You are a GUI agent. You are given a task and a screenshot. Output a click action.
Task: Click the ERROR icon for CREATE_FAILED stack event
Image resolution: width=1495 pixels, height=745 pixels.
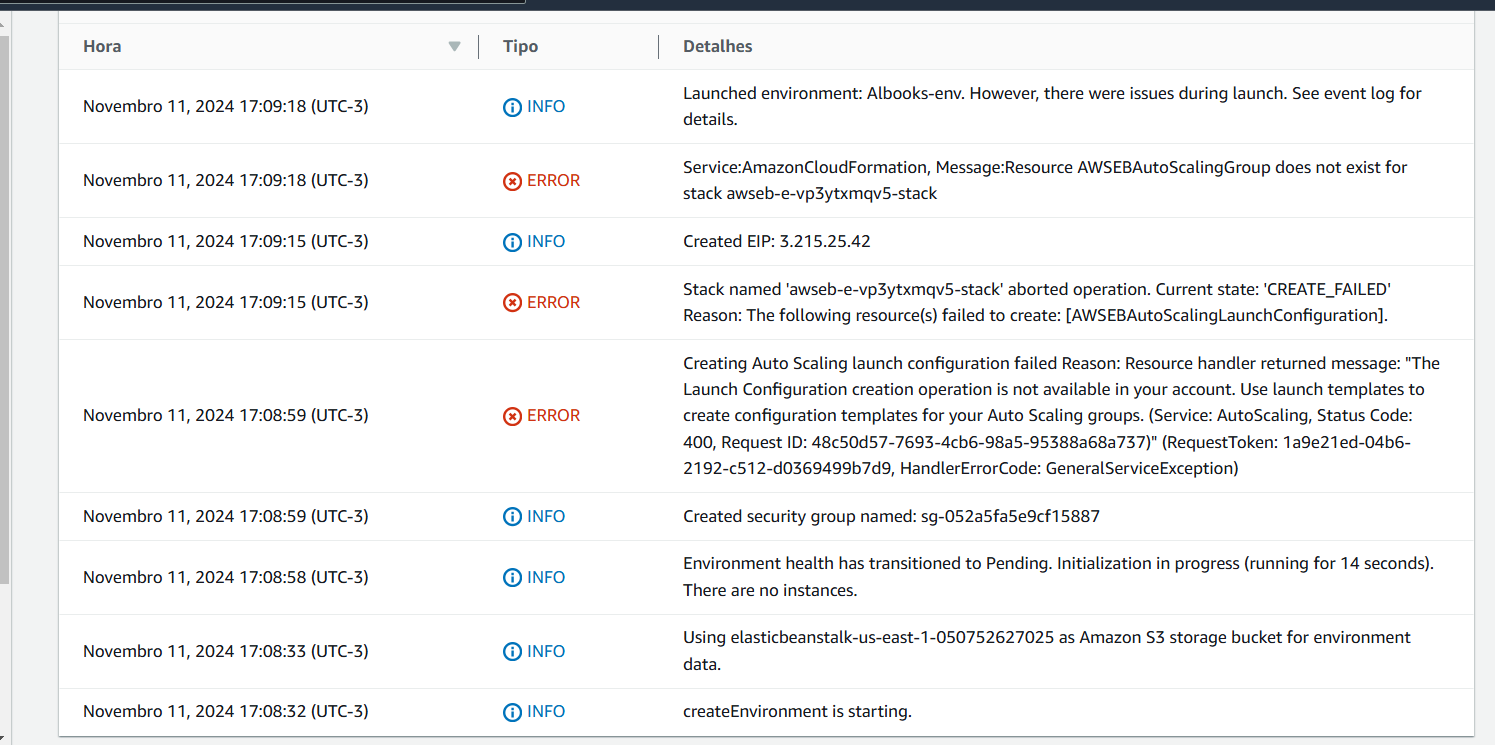(512, 302)
